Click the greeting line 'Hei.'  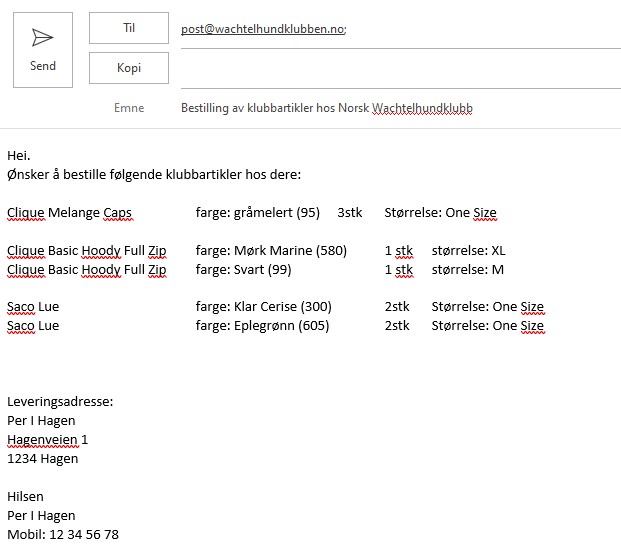[x=19, y=156]
